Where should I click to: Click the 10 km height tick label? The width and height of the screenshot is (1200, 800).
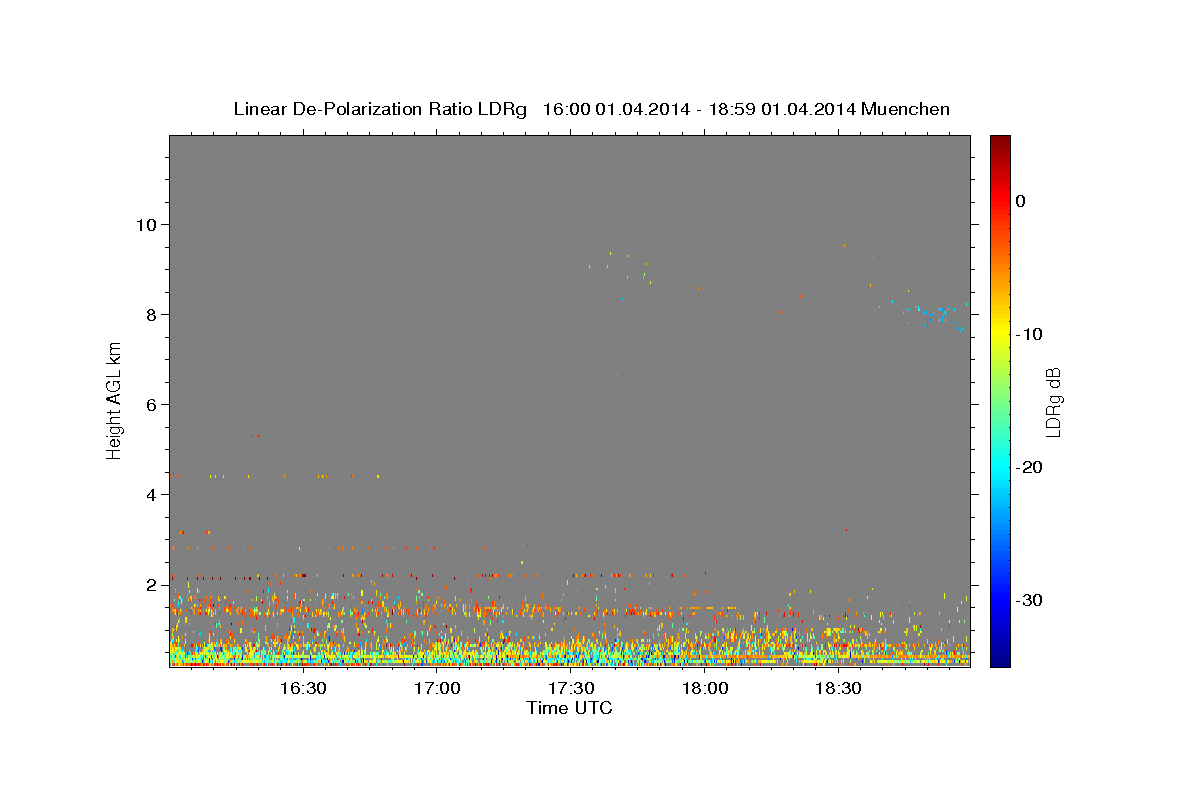click(x=148, y=224)
